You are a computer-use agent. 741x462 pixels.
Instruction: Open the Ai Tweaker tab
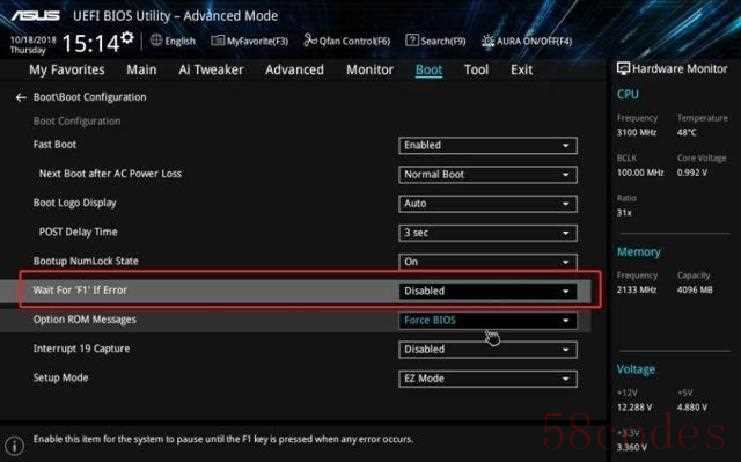211,70
